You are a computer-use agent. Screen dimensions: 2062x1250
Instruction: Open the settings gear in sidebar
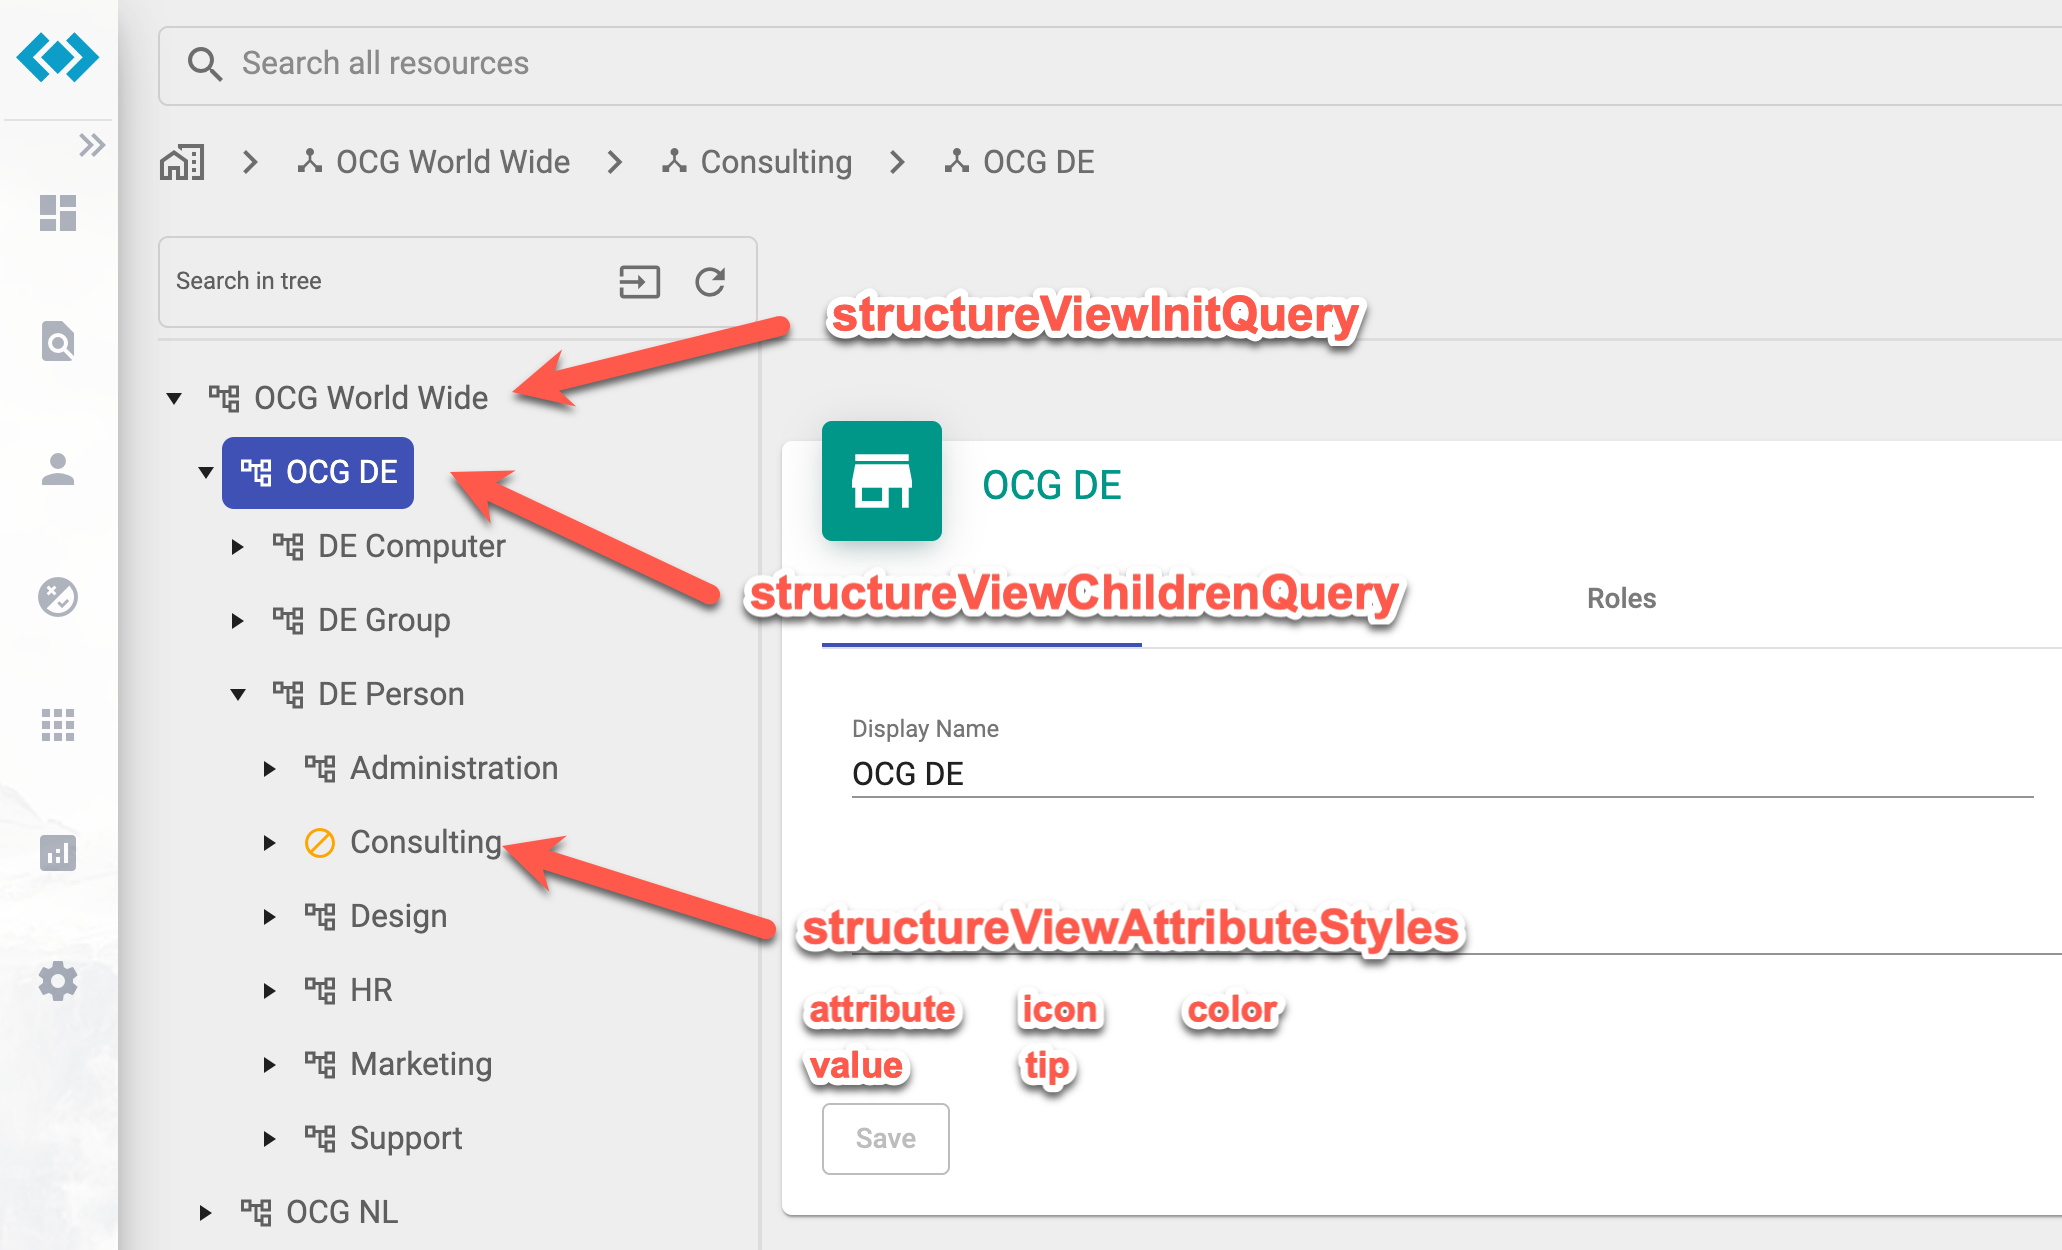point(58,981)
